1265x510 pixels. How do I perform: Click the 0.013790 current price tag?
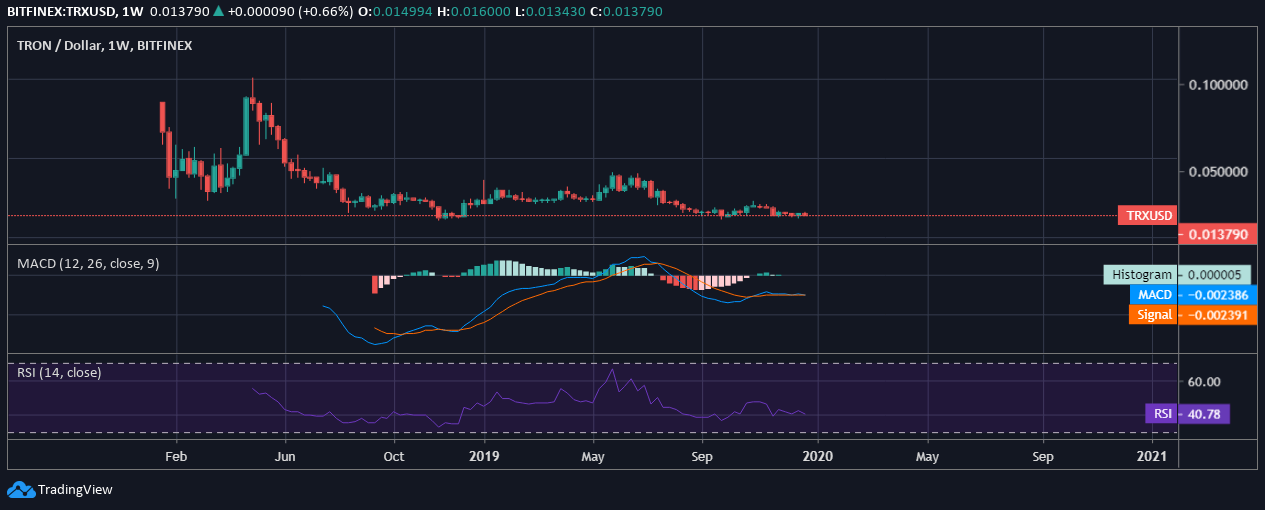(x=1216, y=235)
